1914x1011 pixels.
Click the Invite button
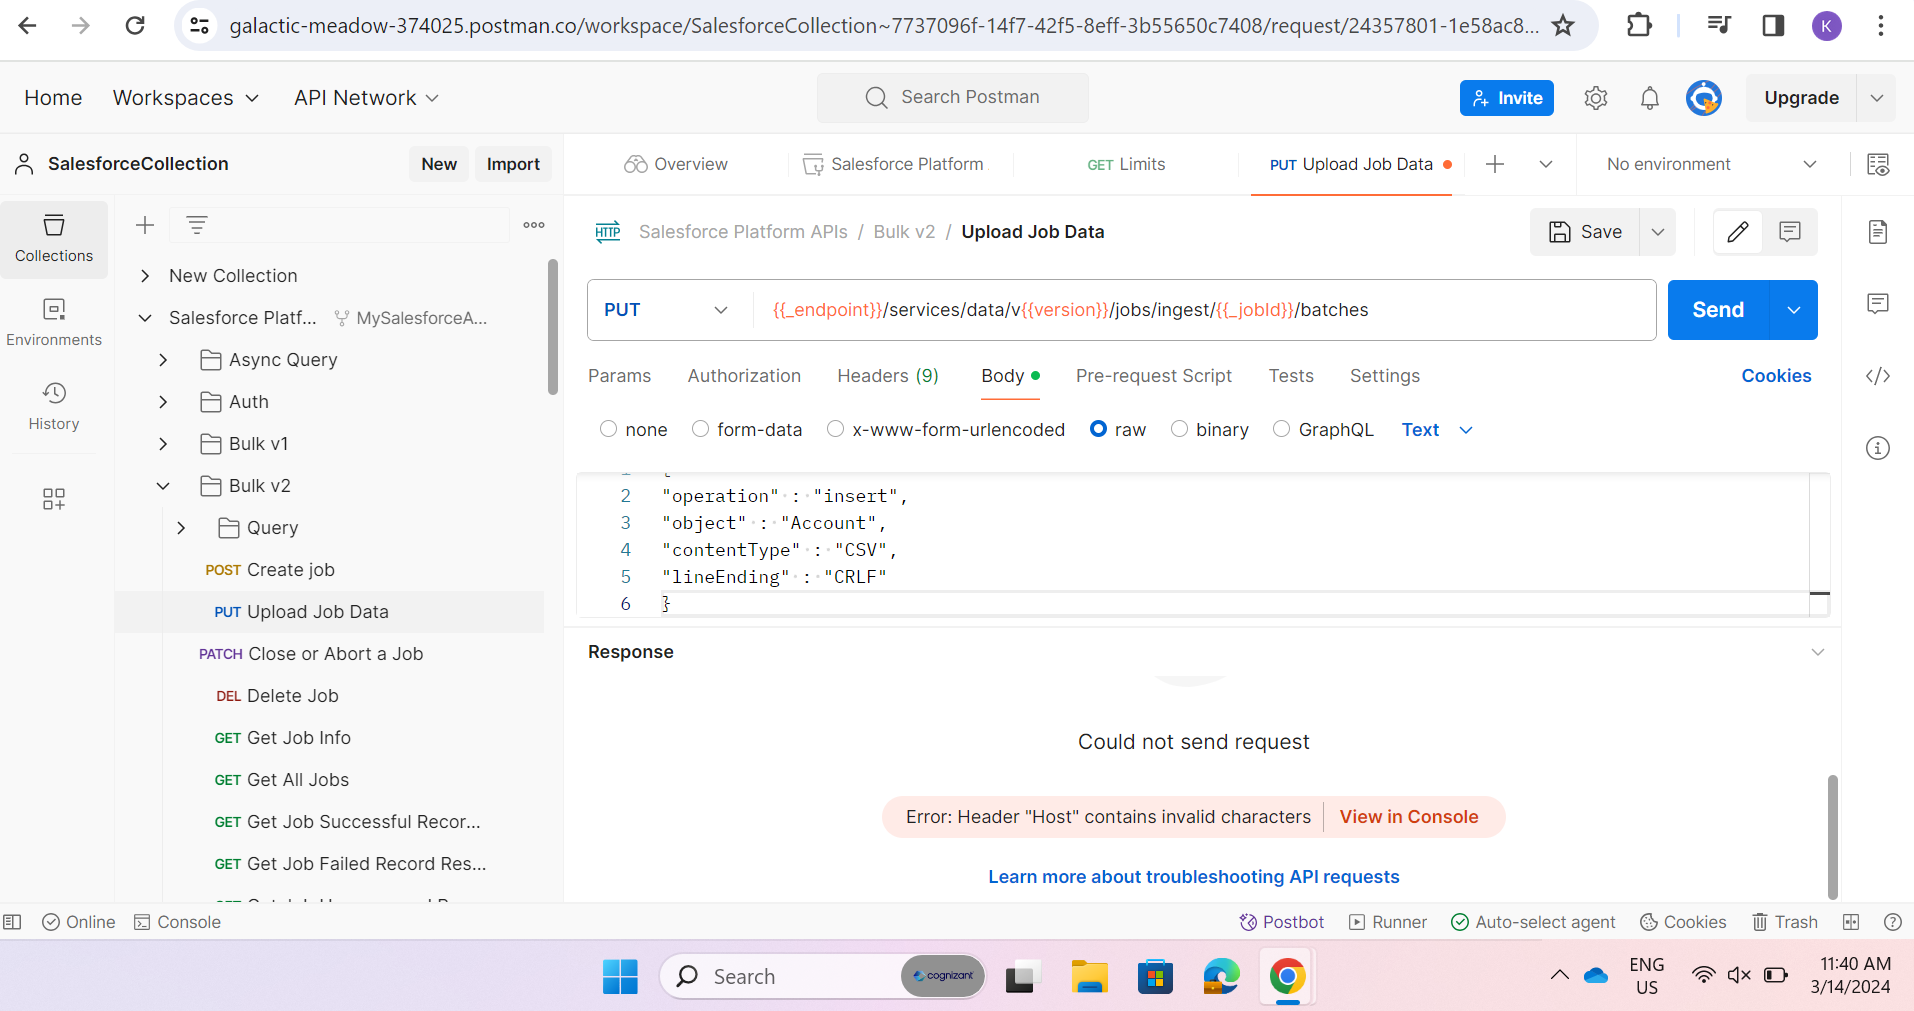click(1507, 98)
